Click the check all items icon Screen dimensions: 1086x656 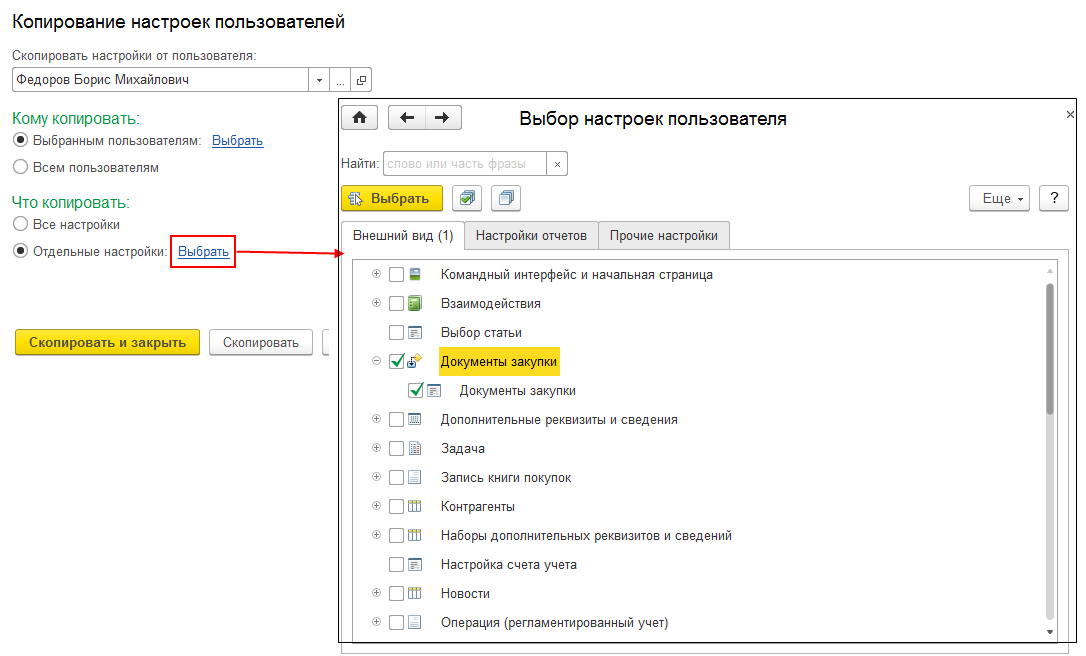click(467, 198)
